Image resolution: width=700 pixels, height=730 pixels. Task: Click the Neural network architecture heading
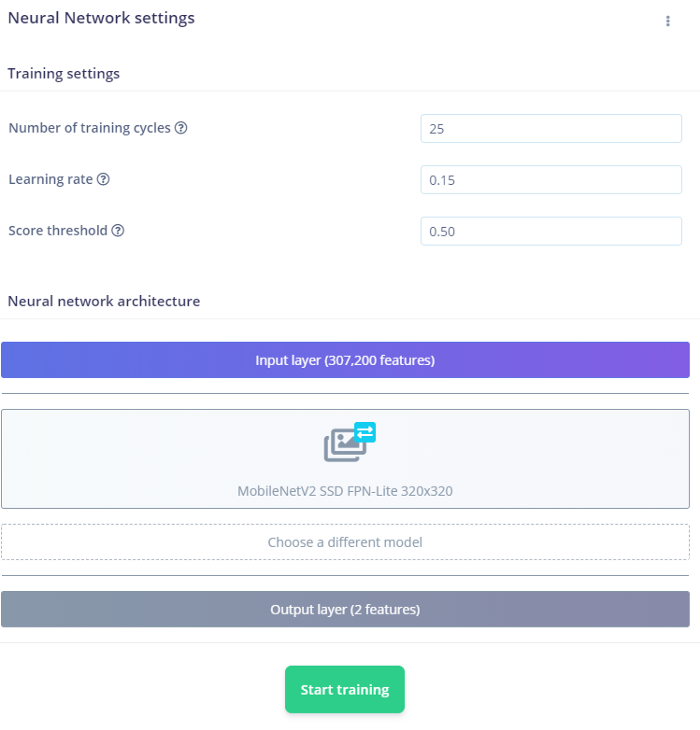104,301
